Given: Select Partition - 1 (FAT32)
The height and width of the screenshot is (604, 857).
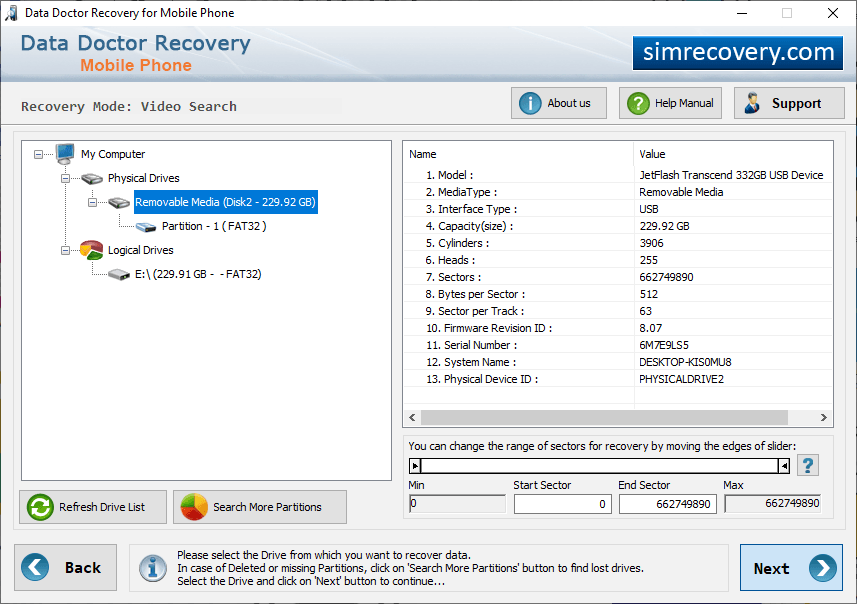Looking at the screenshot, I should pos(214,226).
